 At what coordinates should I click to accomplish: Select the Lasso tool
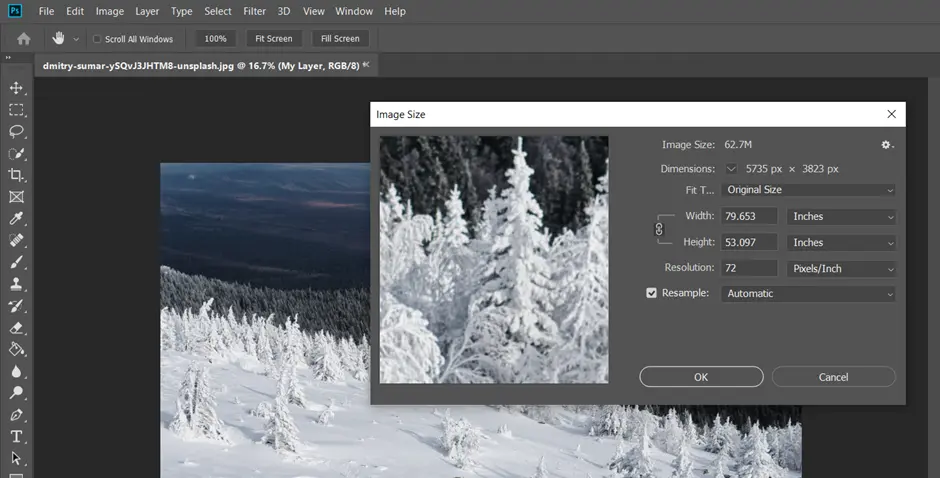click(x=16, y=131)
